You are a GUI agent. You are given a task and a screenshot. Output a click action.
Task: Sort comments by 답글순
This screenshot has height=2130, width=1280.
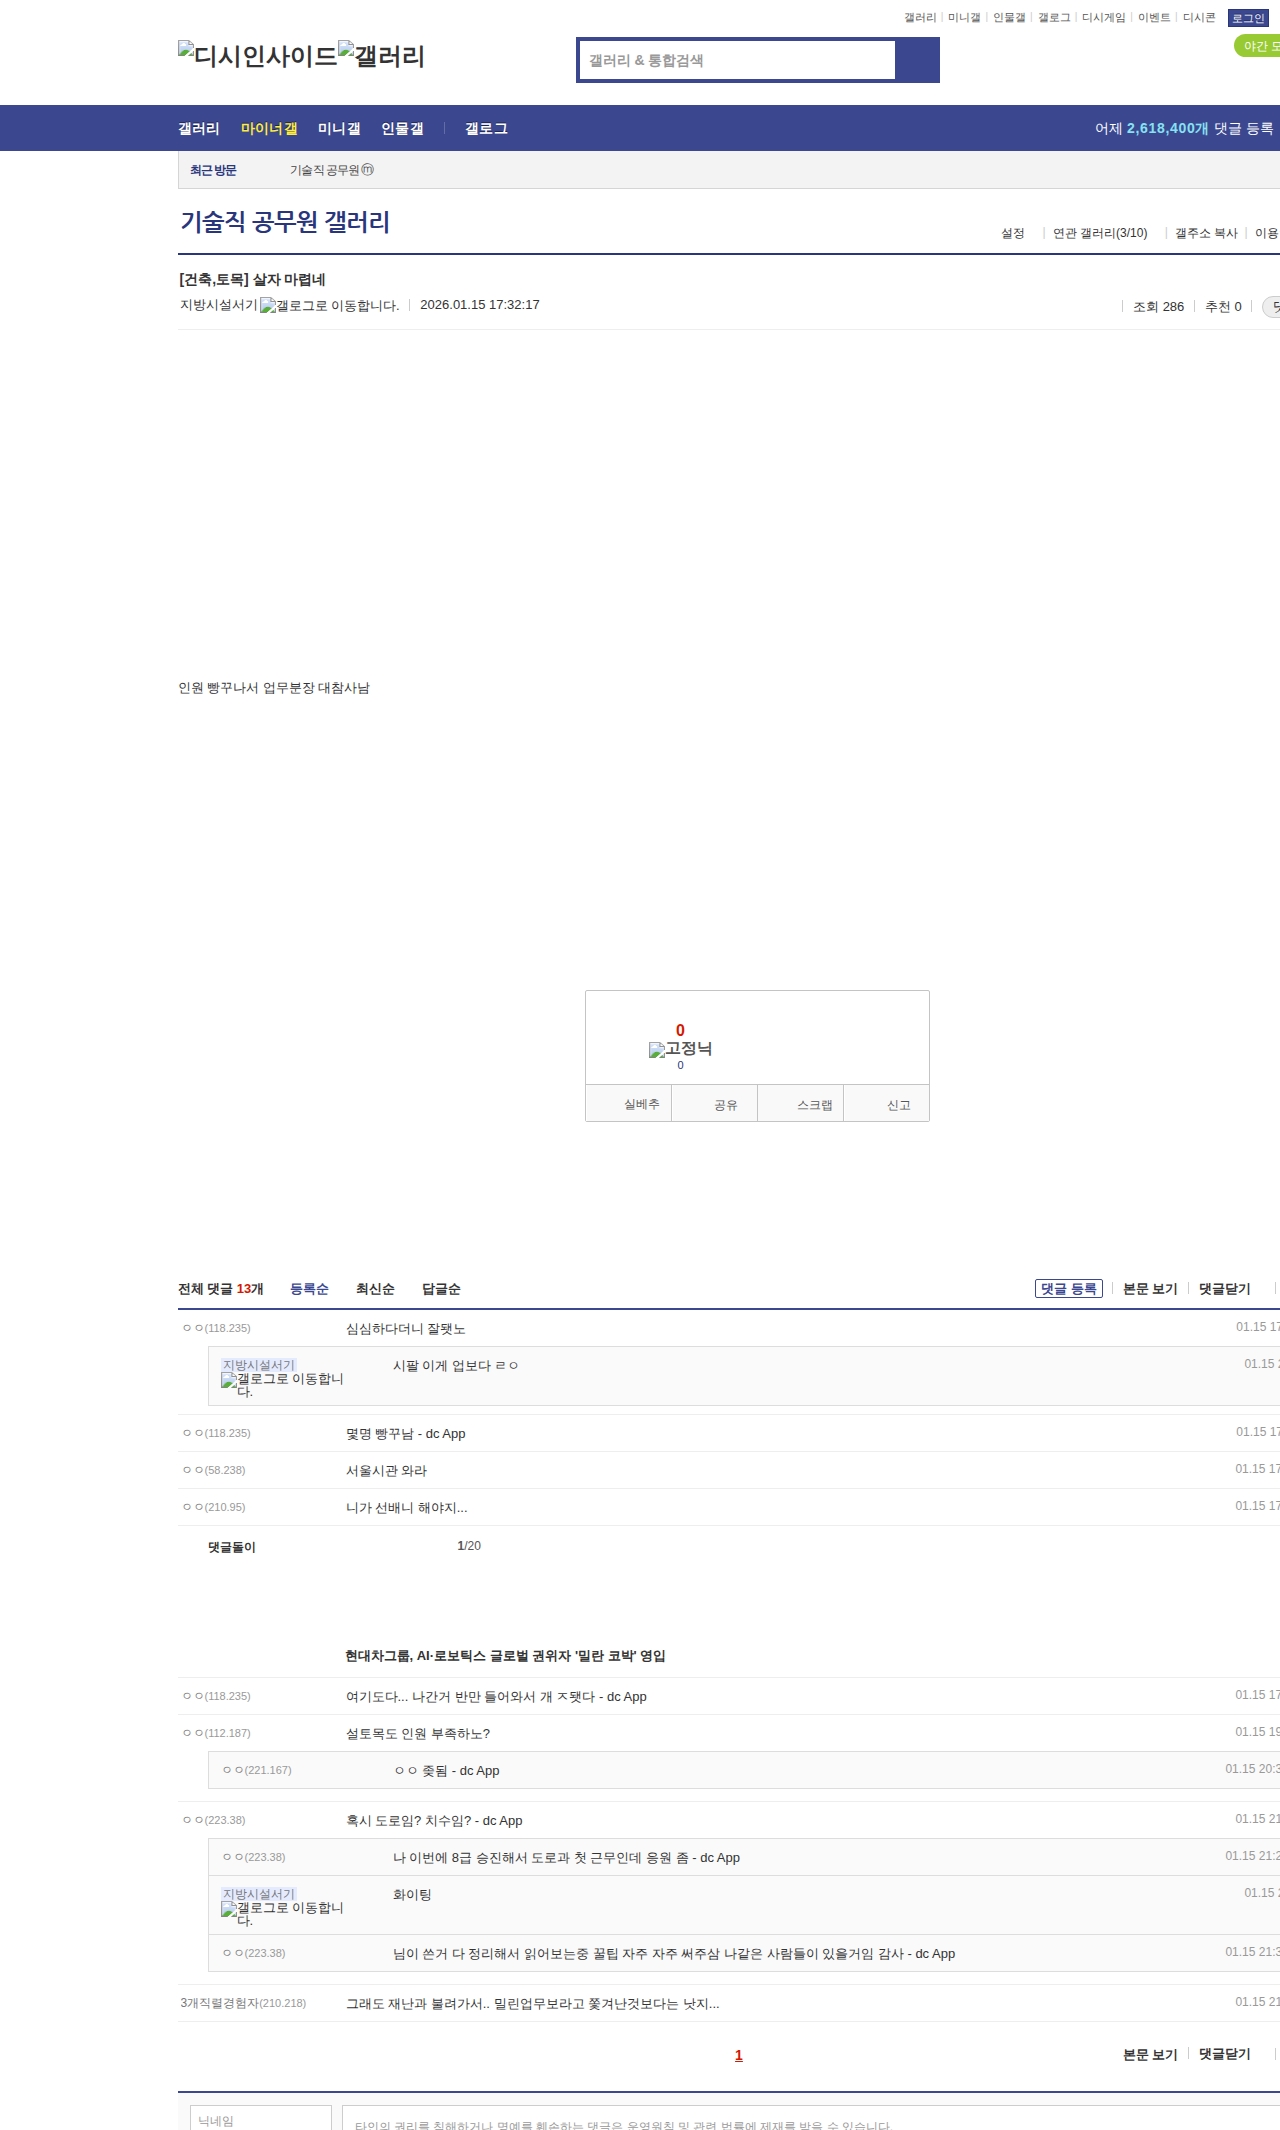tap(441, 1289)
